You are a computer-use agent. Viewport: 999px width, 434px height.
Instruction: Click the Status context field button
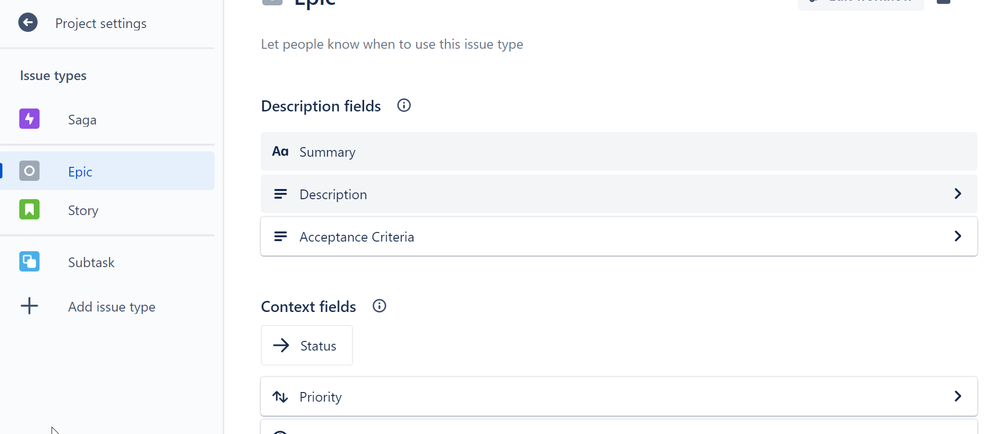coord(306,345)
